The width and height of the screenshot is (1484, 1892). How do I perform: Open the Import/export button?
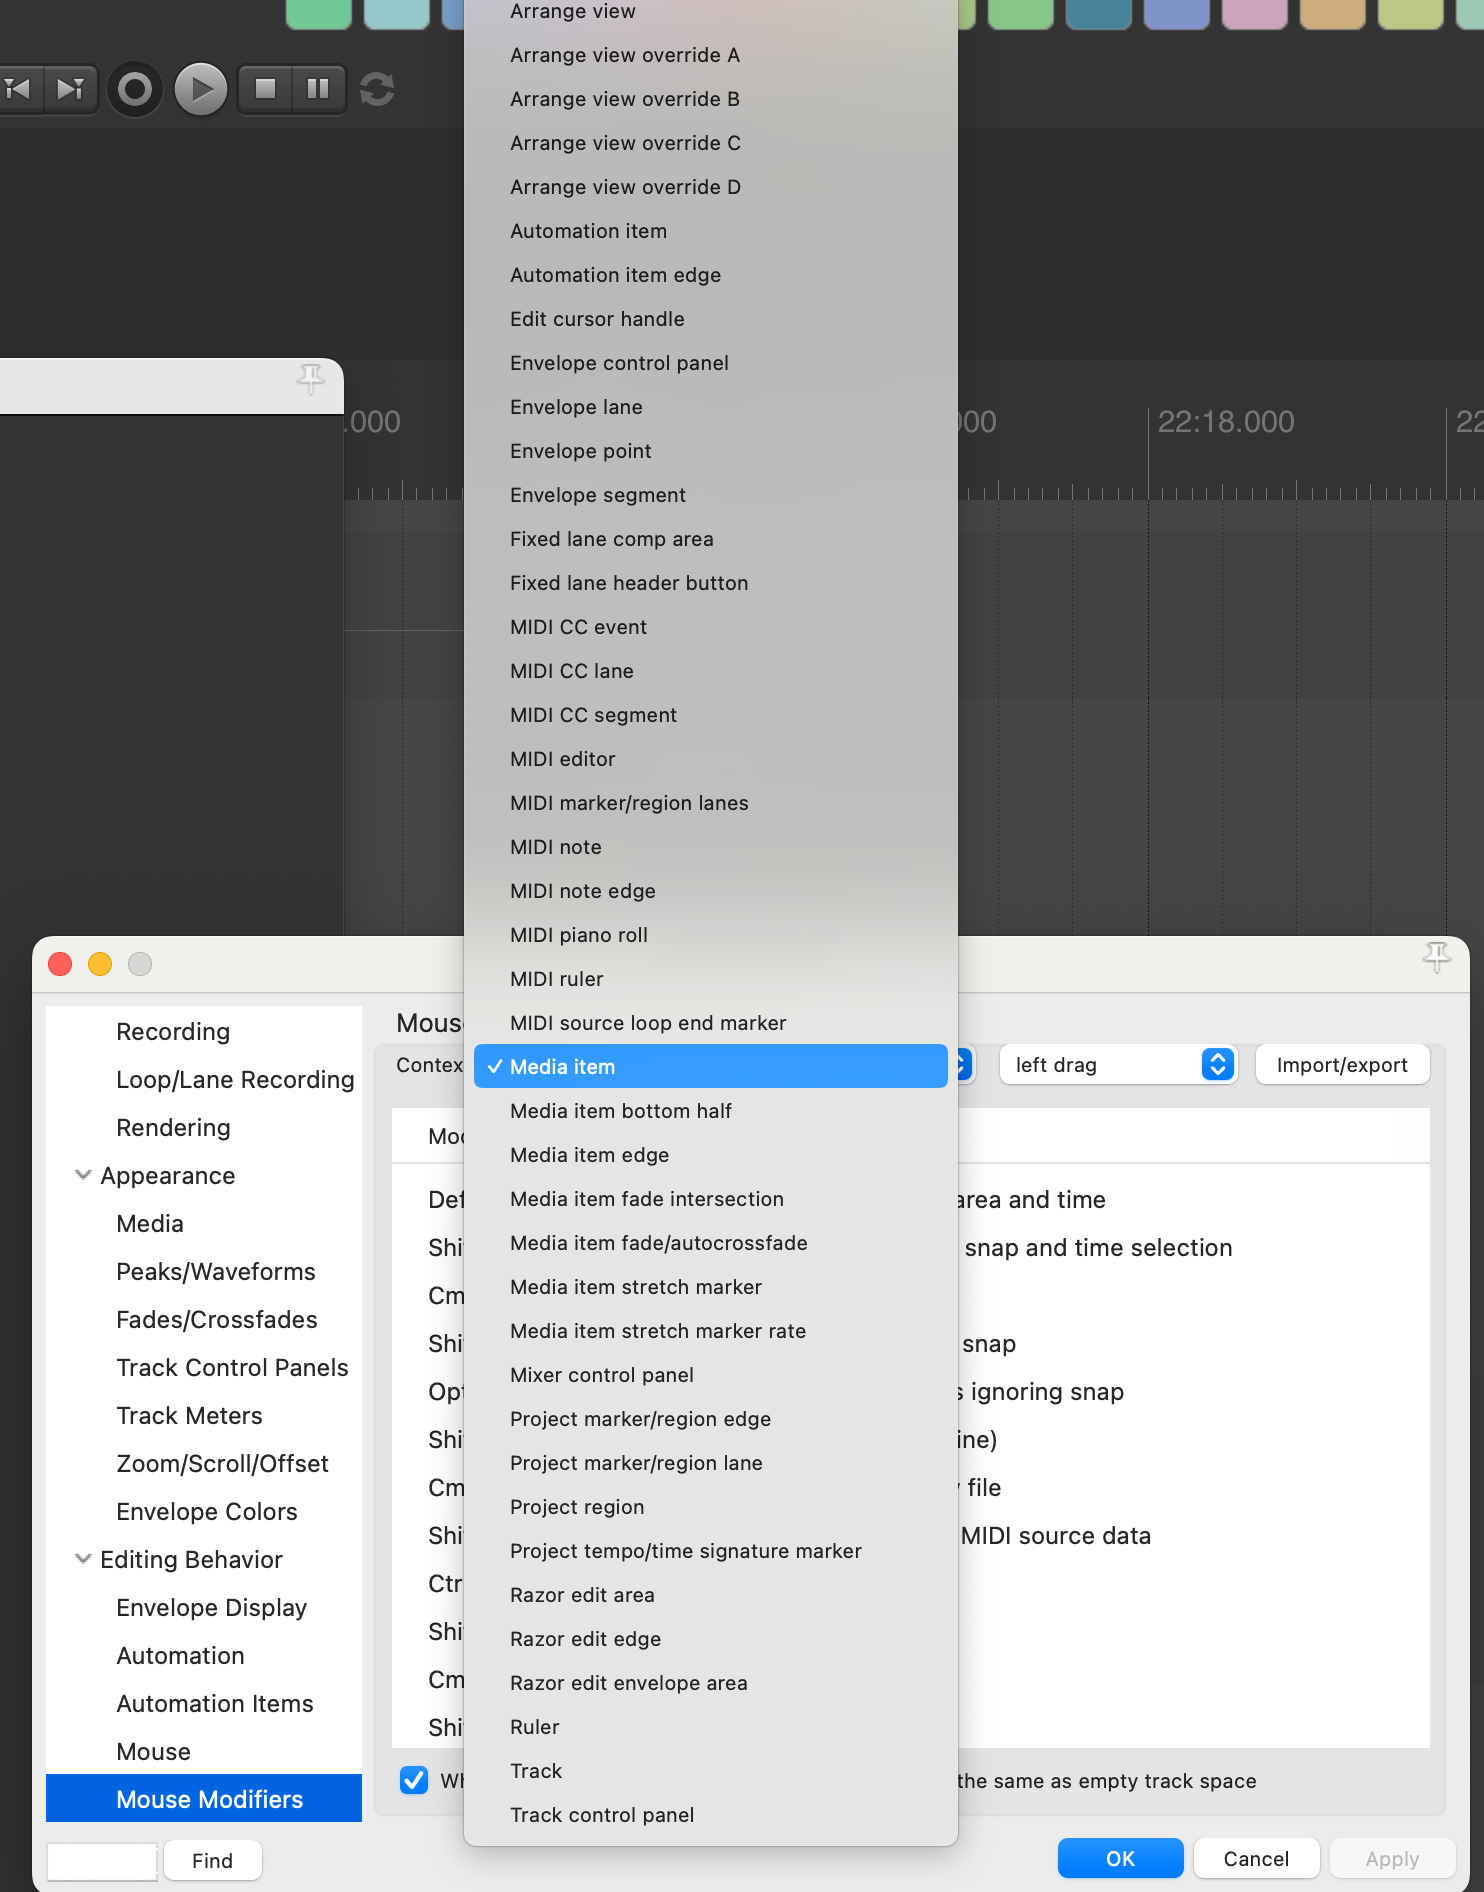[1342, 1065]
